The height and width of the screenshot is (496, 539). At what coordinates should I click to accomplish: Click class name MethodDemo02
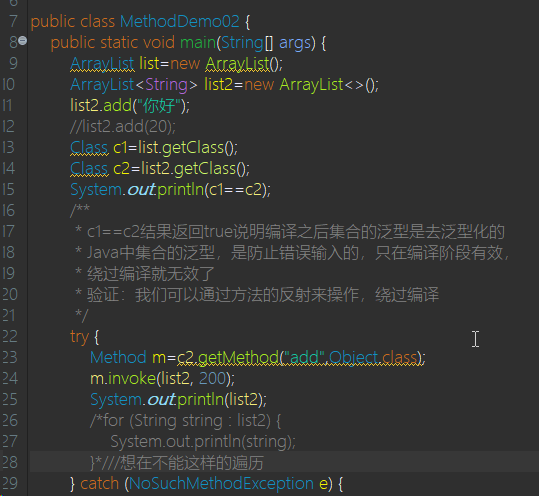(x=179, y=21)
